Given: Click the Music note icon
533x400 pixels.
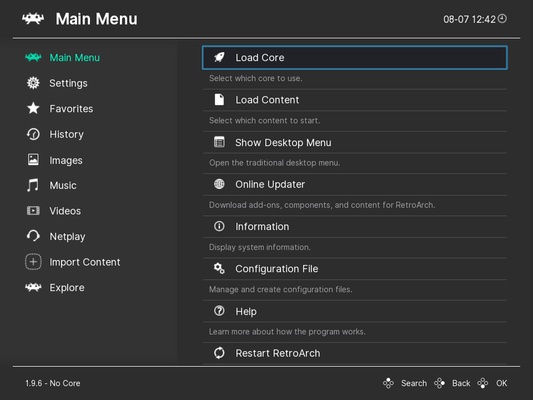Looking at the screenshot, I should pos(33,185).
